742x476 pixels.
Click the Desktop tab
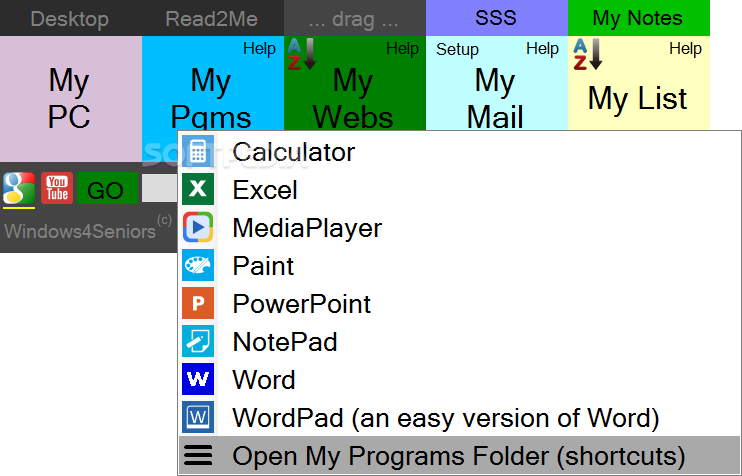(x=71, y=18)
